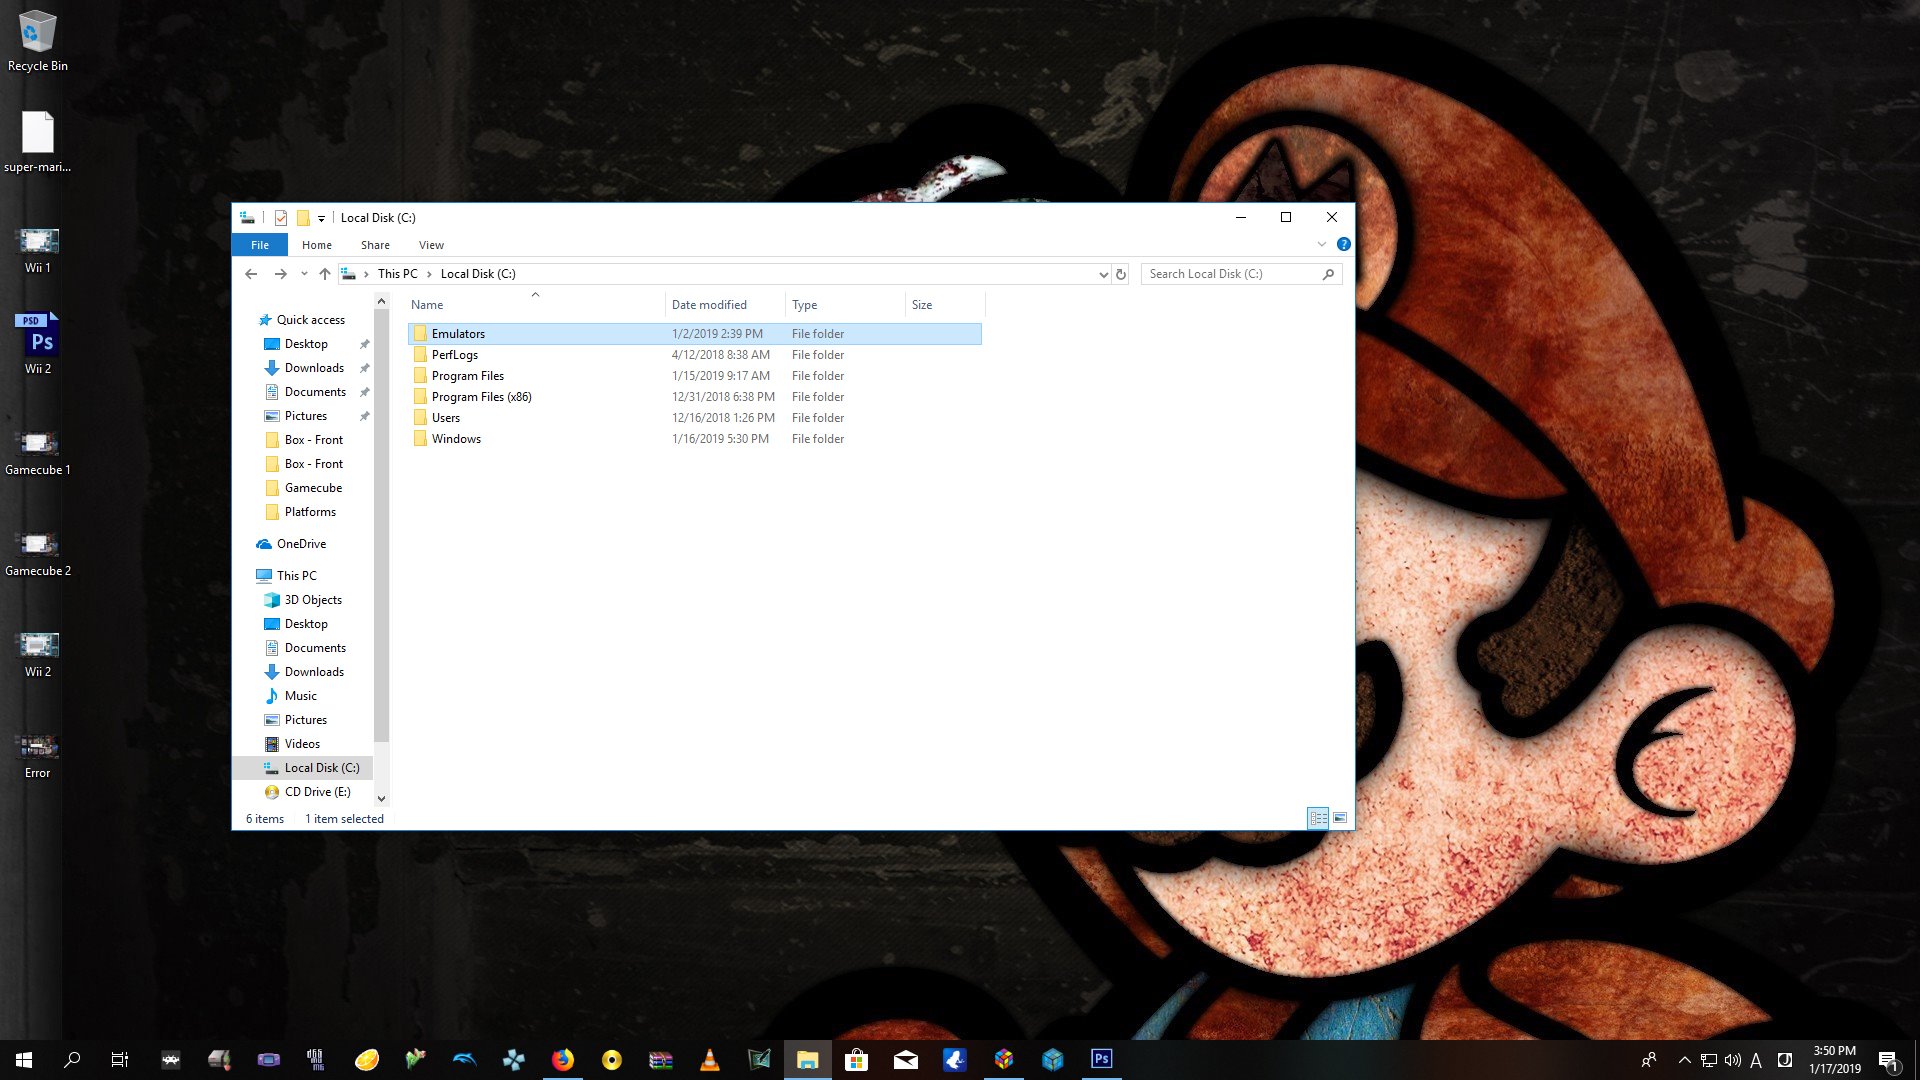Expand the ribbon with the chevron
The image size is (1920, 1080).
(x=1322, y=244)
